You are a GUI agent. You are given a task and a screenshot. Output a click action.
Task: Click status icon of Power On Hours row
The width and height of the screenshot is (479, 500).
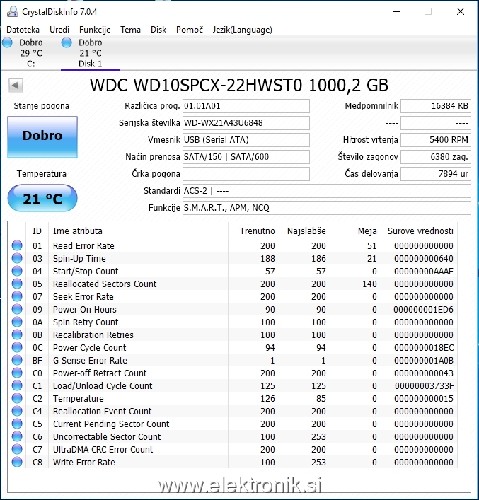coord(17,309)
